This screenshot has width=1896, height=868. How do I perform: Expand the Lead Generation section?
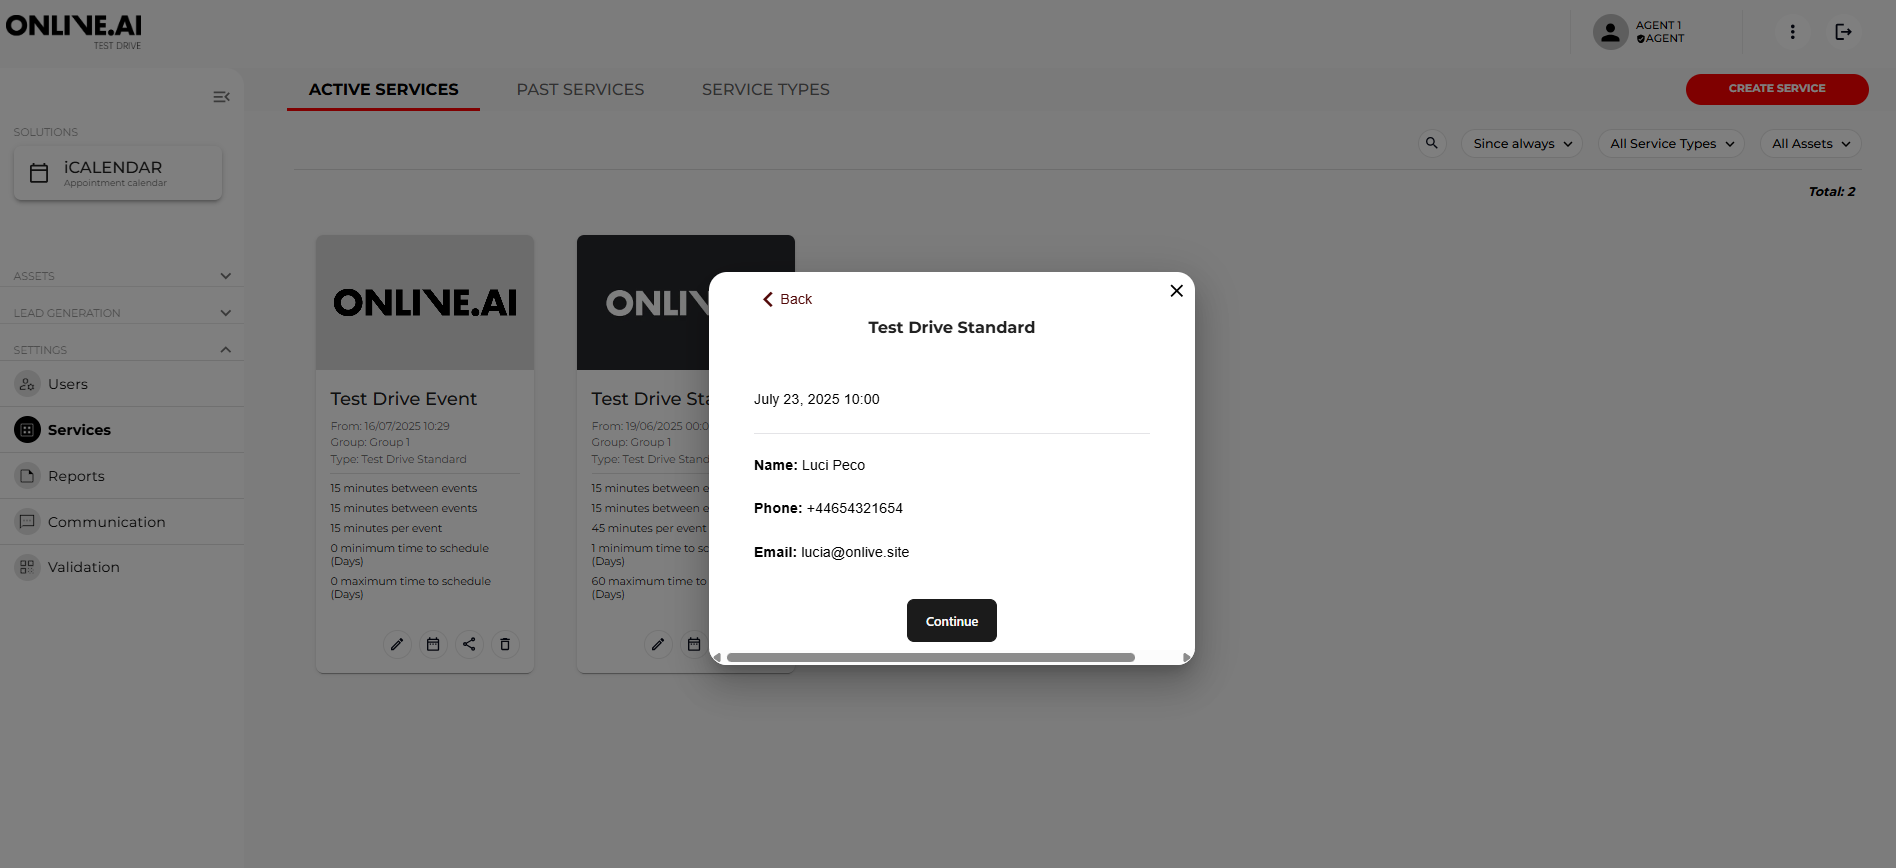coord(225,313)
